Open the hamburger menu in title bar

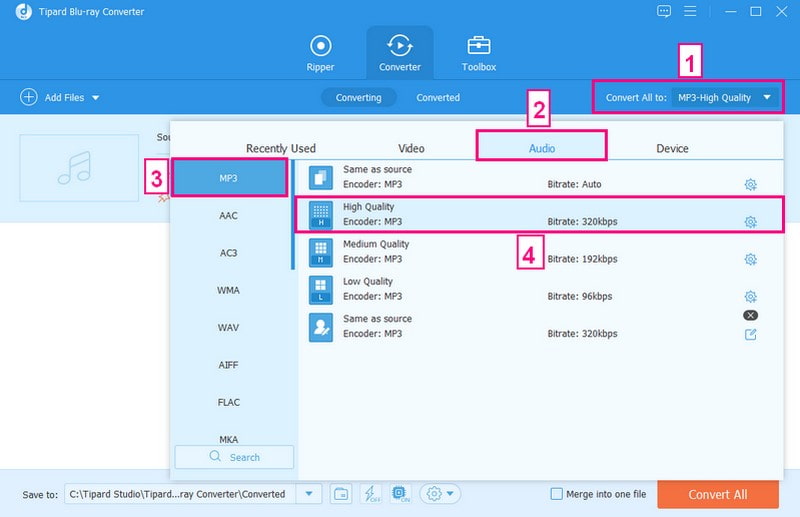690,11
